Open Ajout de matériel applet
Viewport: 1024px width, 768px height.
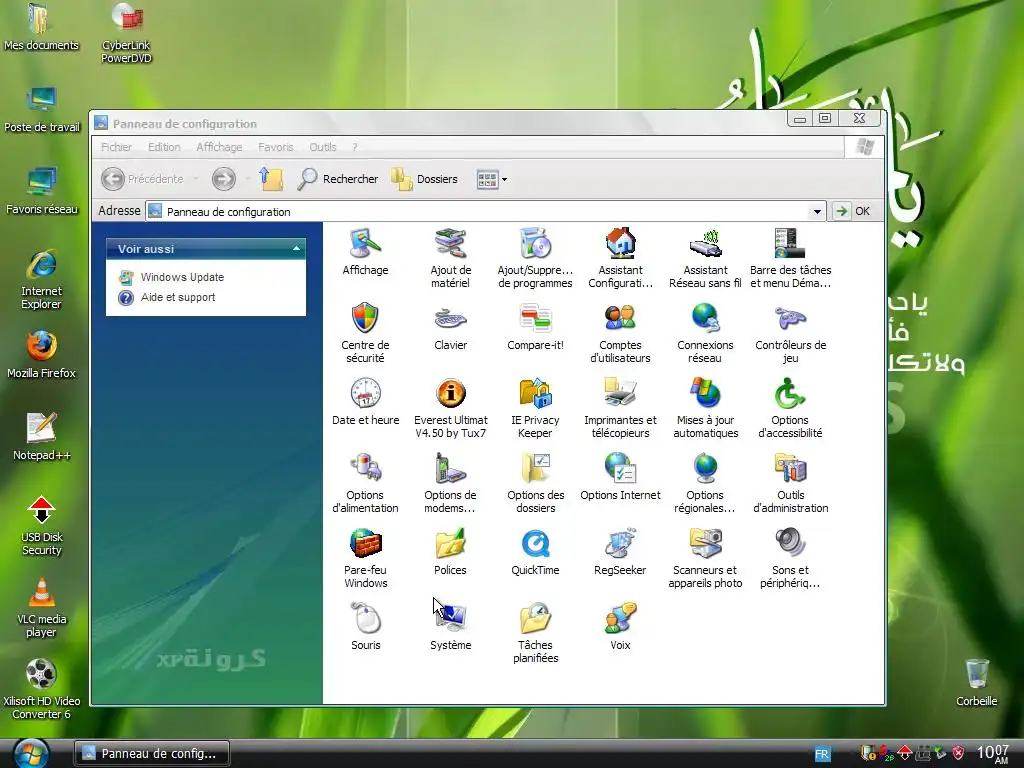[451, 257]
